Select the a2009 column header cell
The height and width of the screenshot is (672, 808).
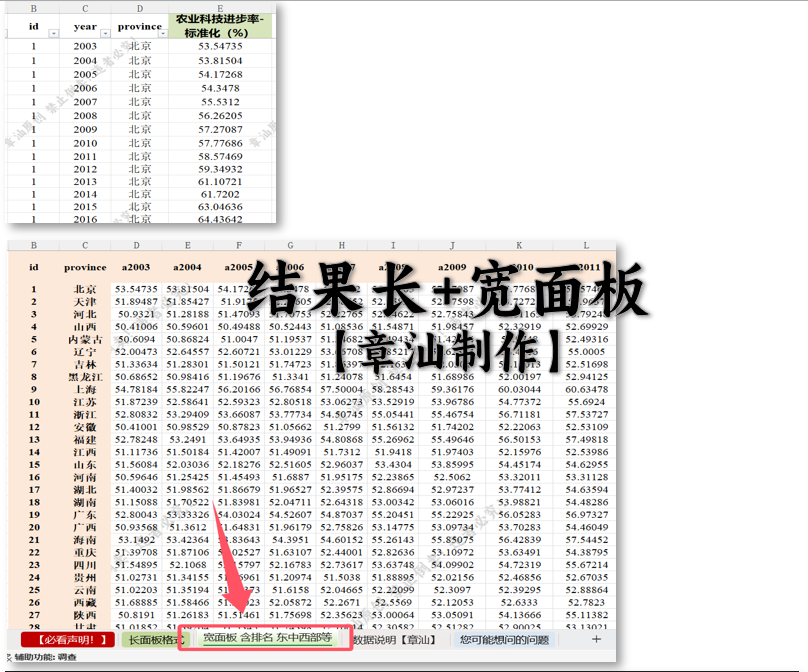452,267
